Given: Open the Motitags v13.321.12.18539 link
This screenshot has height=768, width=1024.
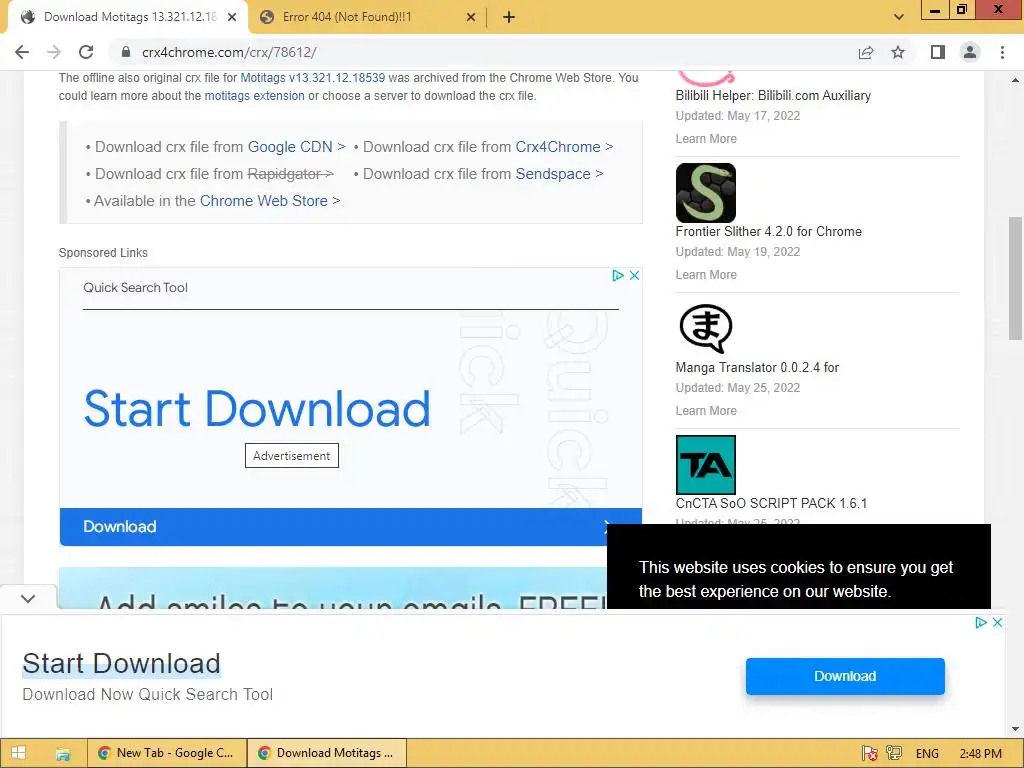Looking at the screenshot, I should (x=313, y=78).
